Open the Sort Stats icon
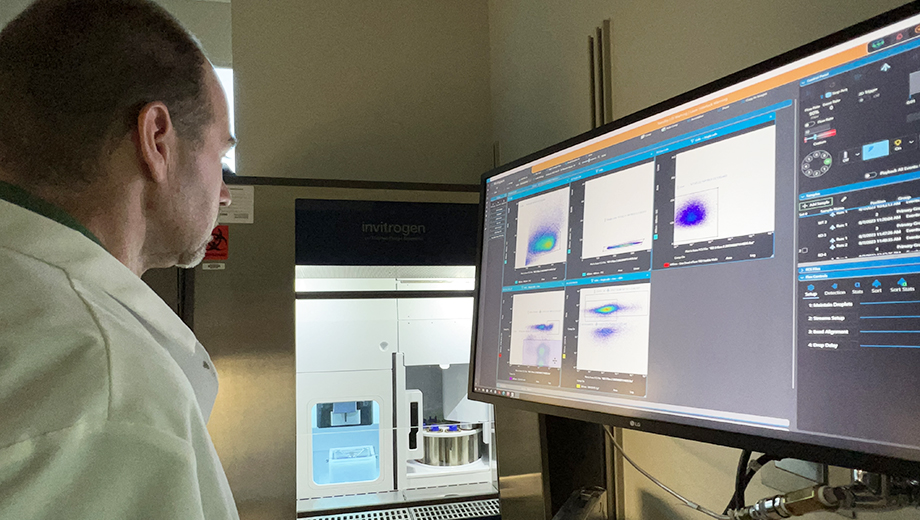 point(903,285)
